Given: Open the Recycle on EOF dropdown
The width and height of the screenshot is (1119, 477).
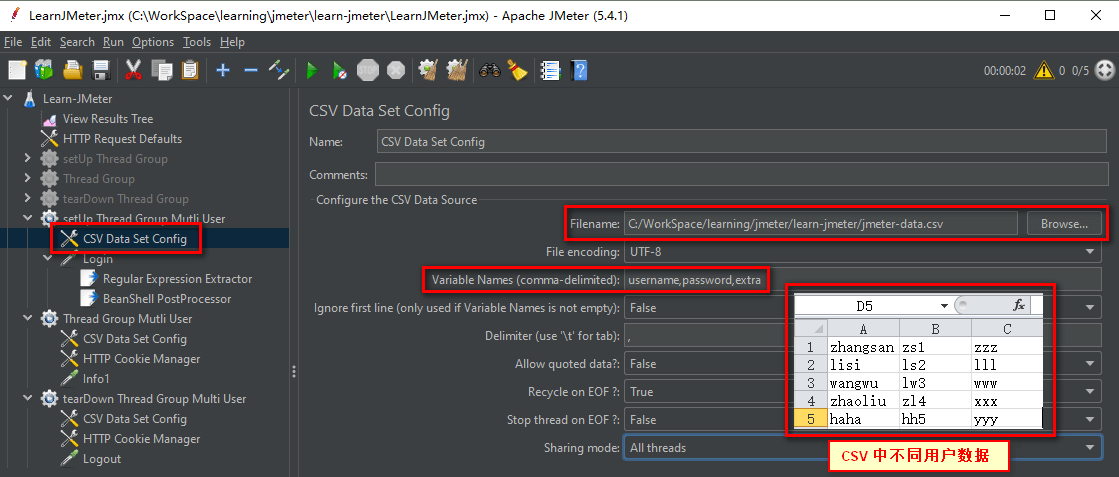Looking at the screenshot, I should 863,392.
